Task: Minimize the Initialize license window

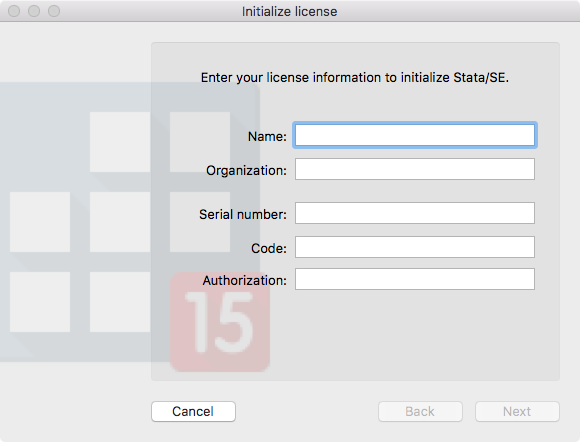Action: [x=34, y=11]
